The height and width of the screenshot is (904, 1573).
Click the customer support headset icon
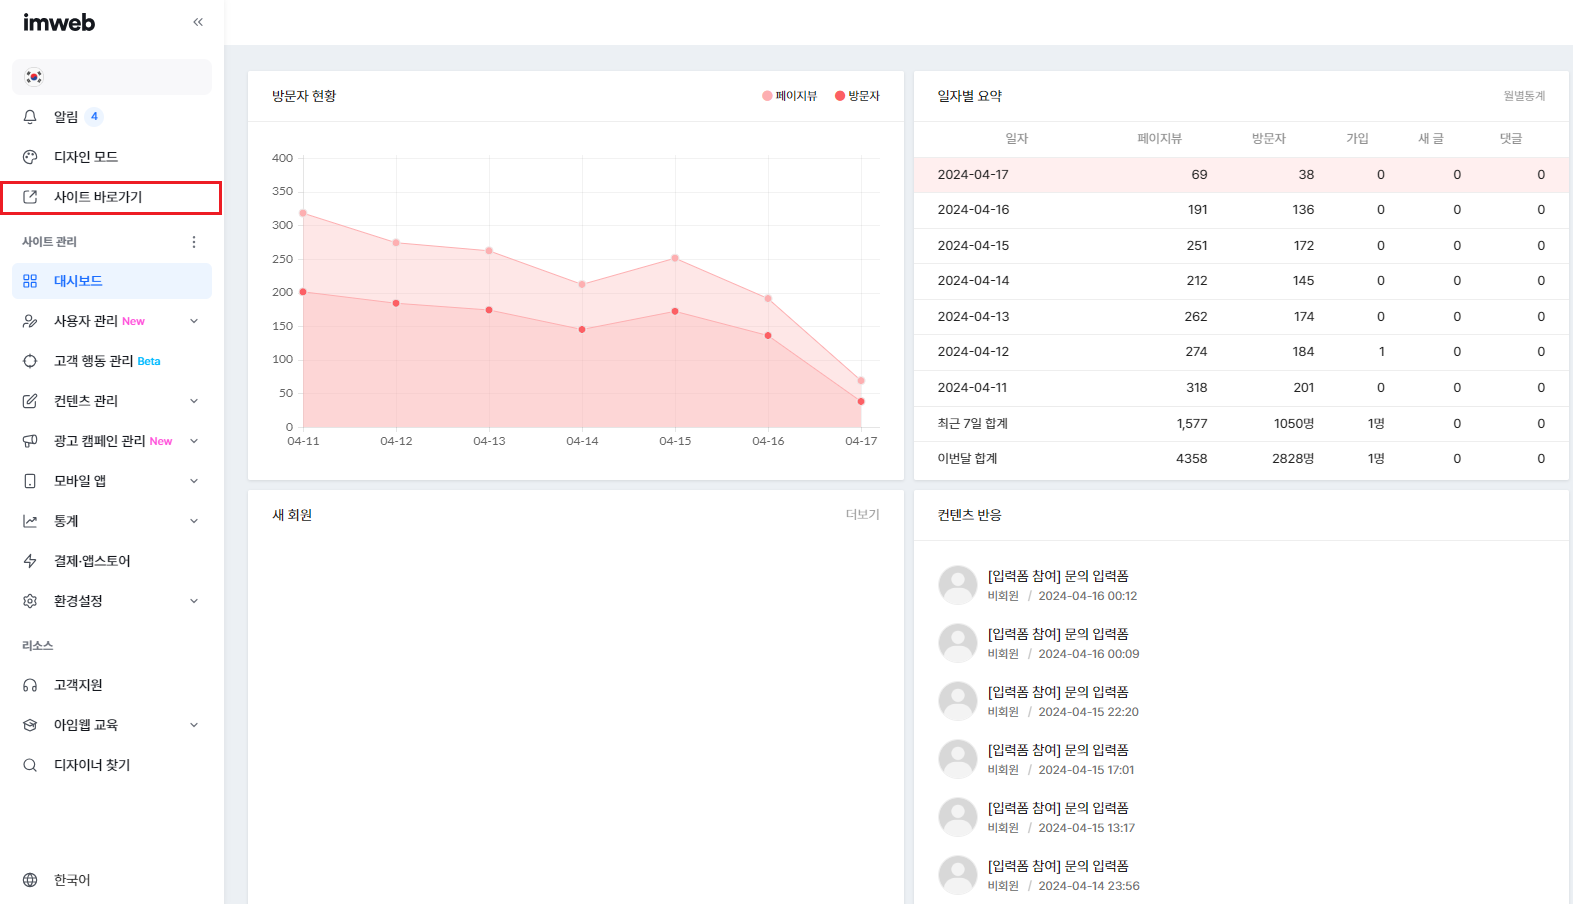pyautogui.click(x=30, y=685)
